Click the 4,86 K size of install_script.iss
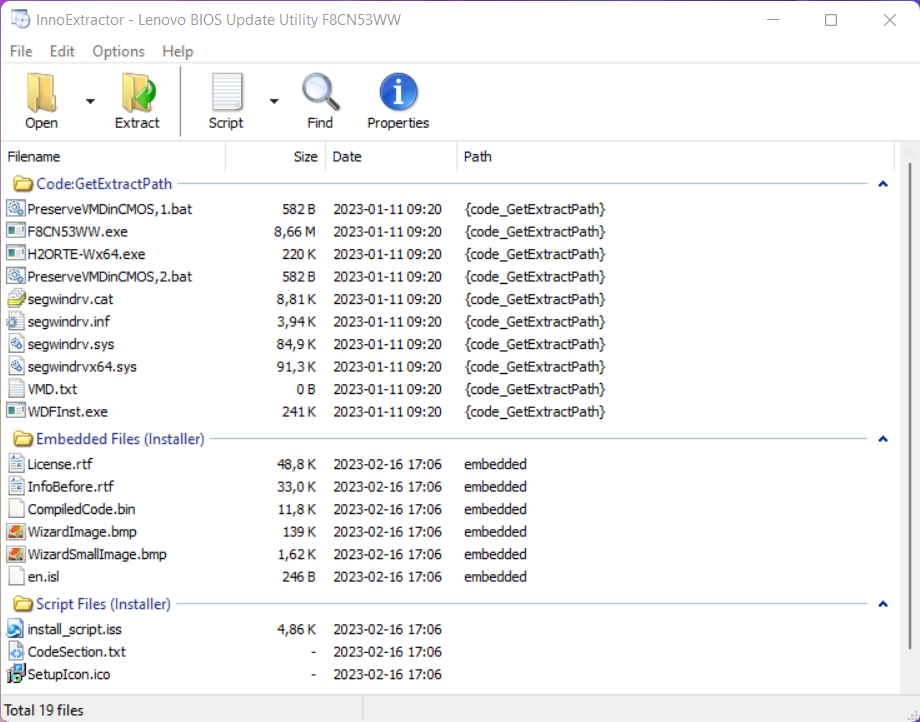The height and width of the screenshot is (722, 920). click(x=297, y=629)
